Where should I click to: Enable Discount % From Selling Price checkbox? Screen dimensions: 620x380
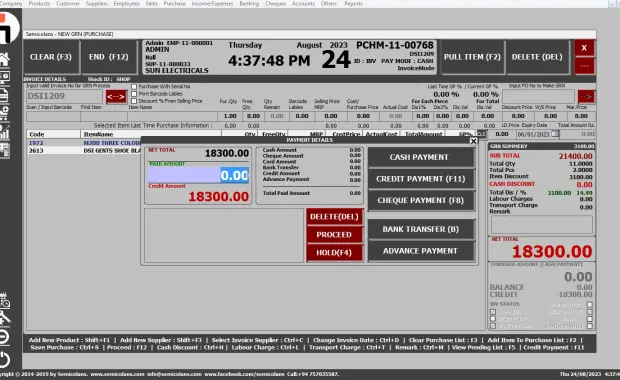pyautogui.click(x=134, y=101)
